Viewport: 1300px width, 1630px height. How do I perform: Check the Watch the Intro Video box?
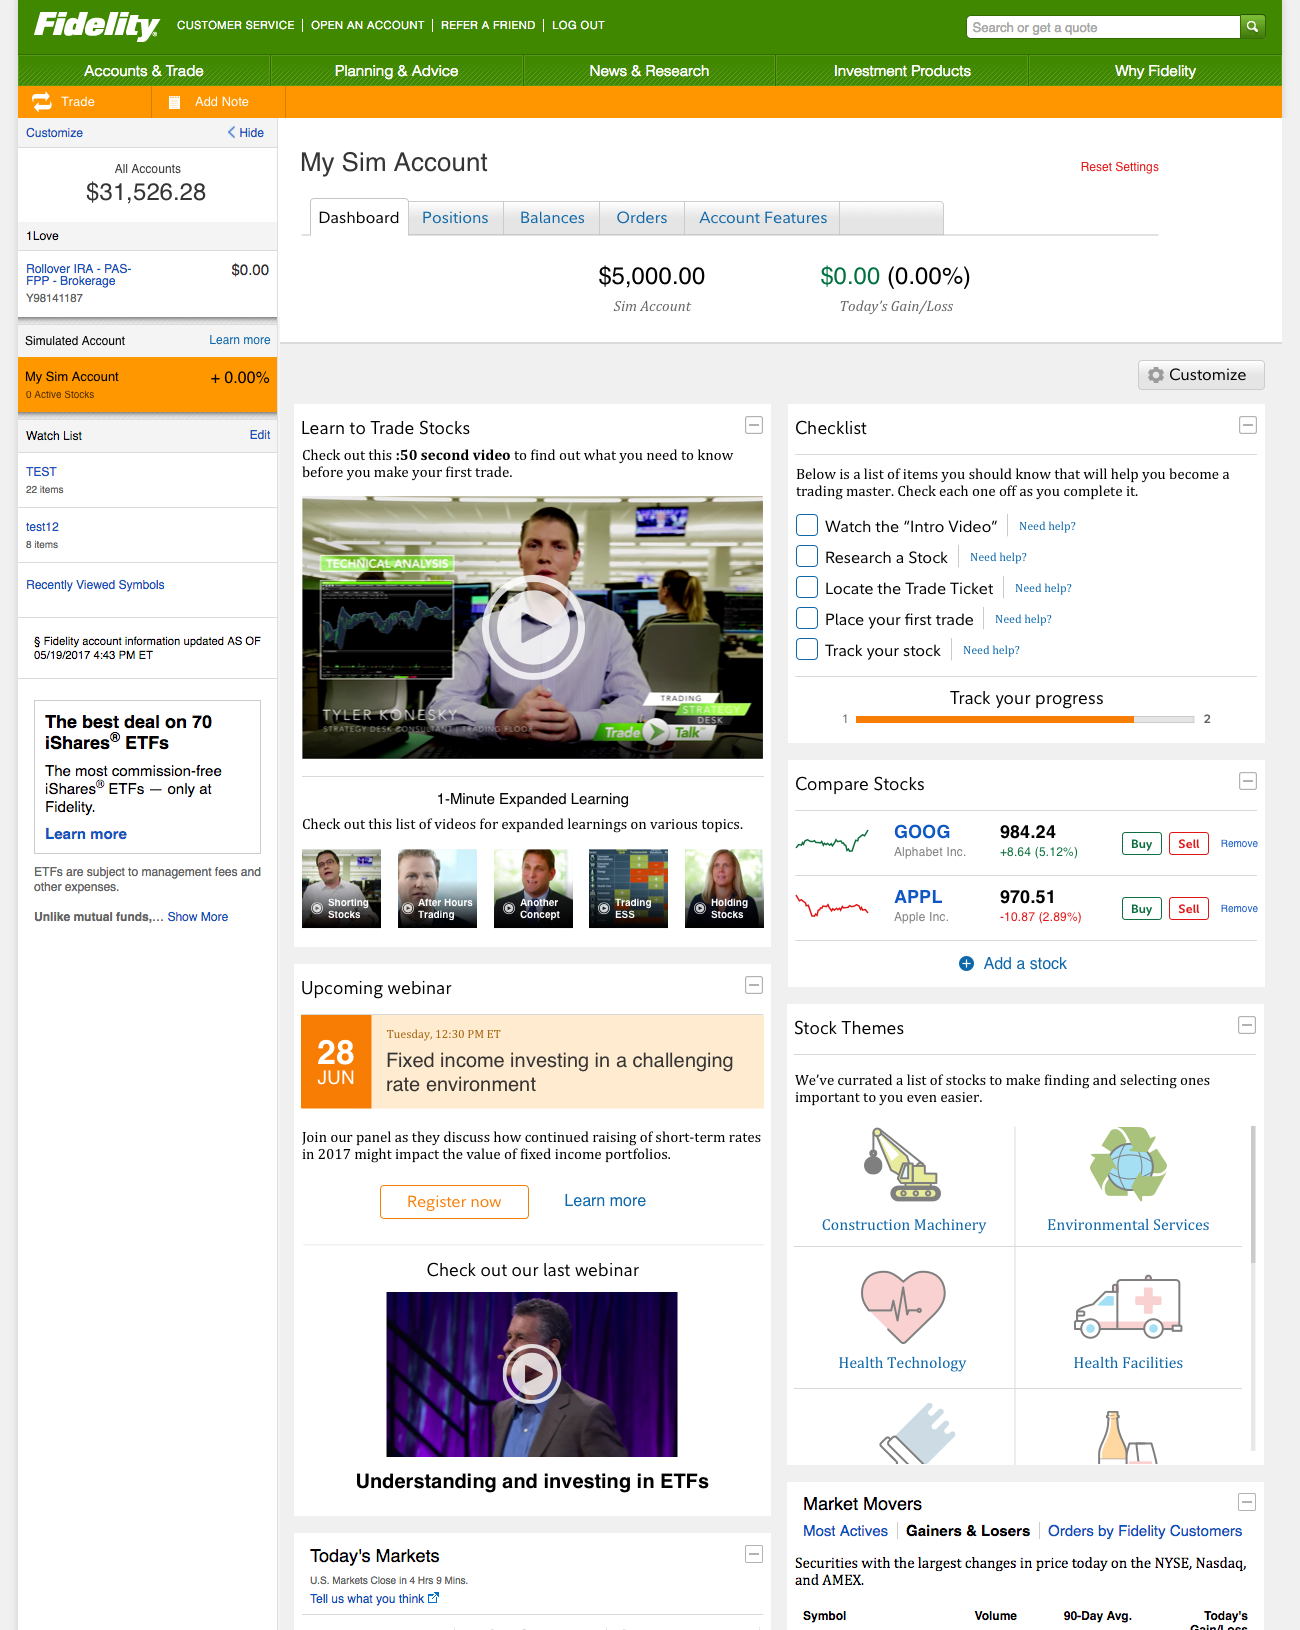pos(807,526)
